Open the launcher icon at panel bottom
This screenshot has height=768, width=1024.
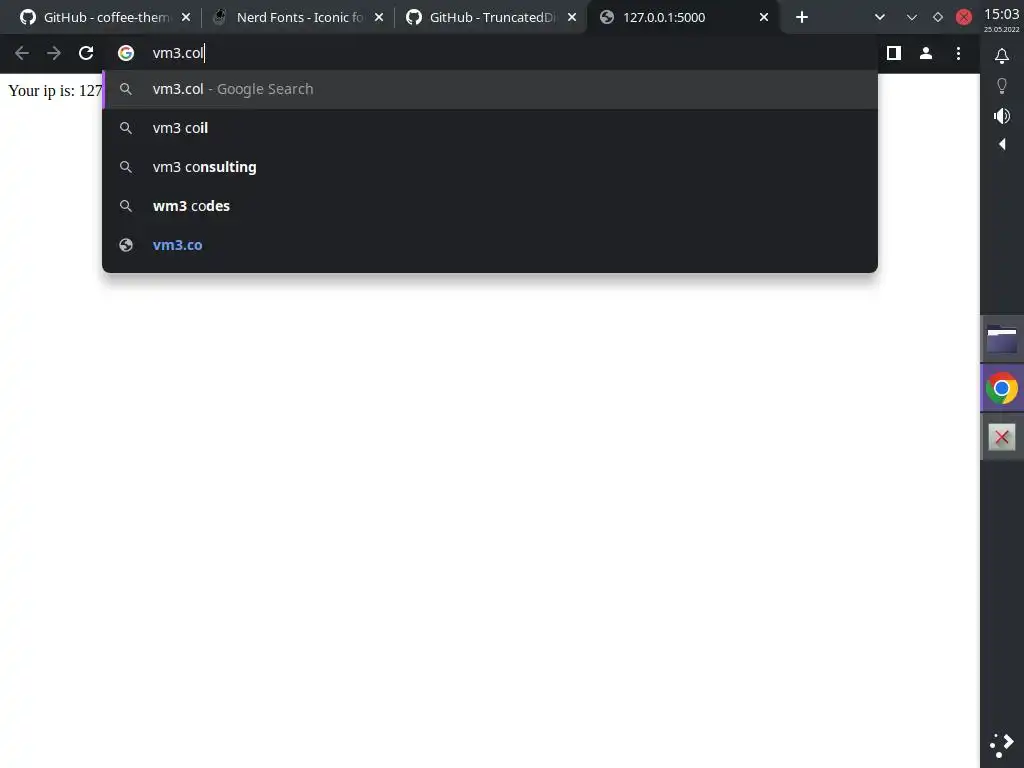(x=1002, y=745)
